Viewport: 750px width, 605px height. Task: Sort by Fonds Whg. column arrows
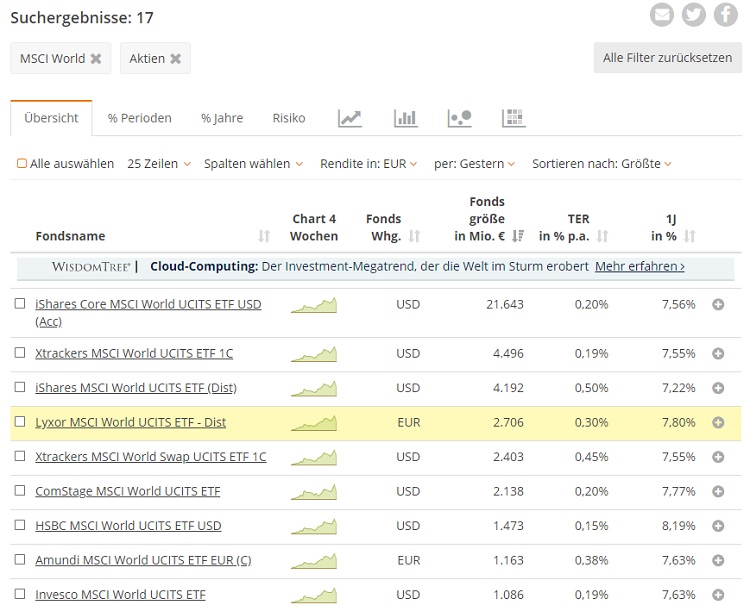[414, 236]
